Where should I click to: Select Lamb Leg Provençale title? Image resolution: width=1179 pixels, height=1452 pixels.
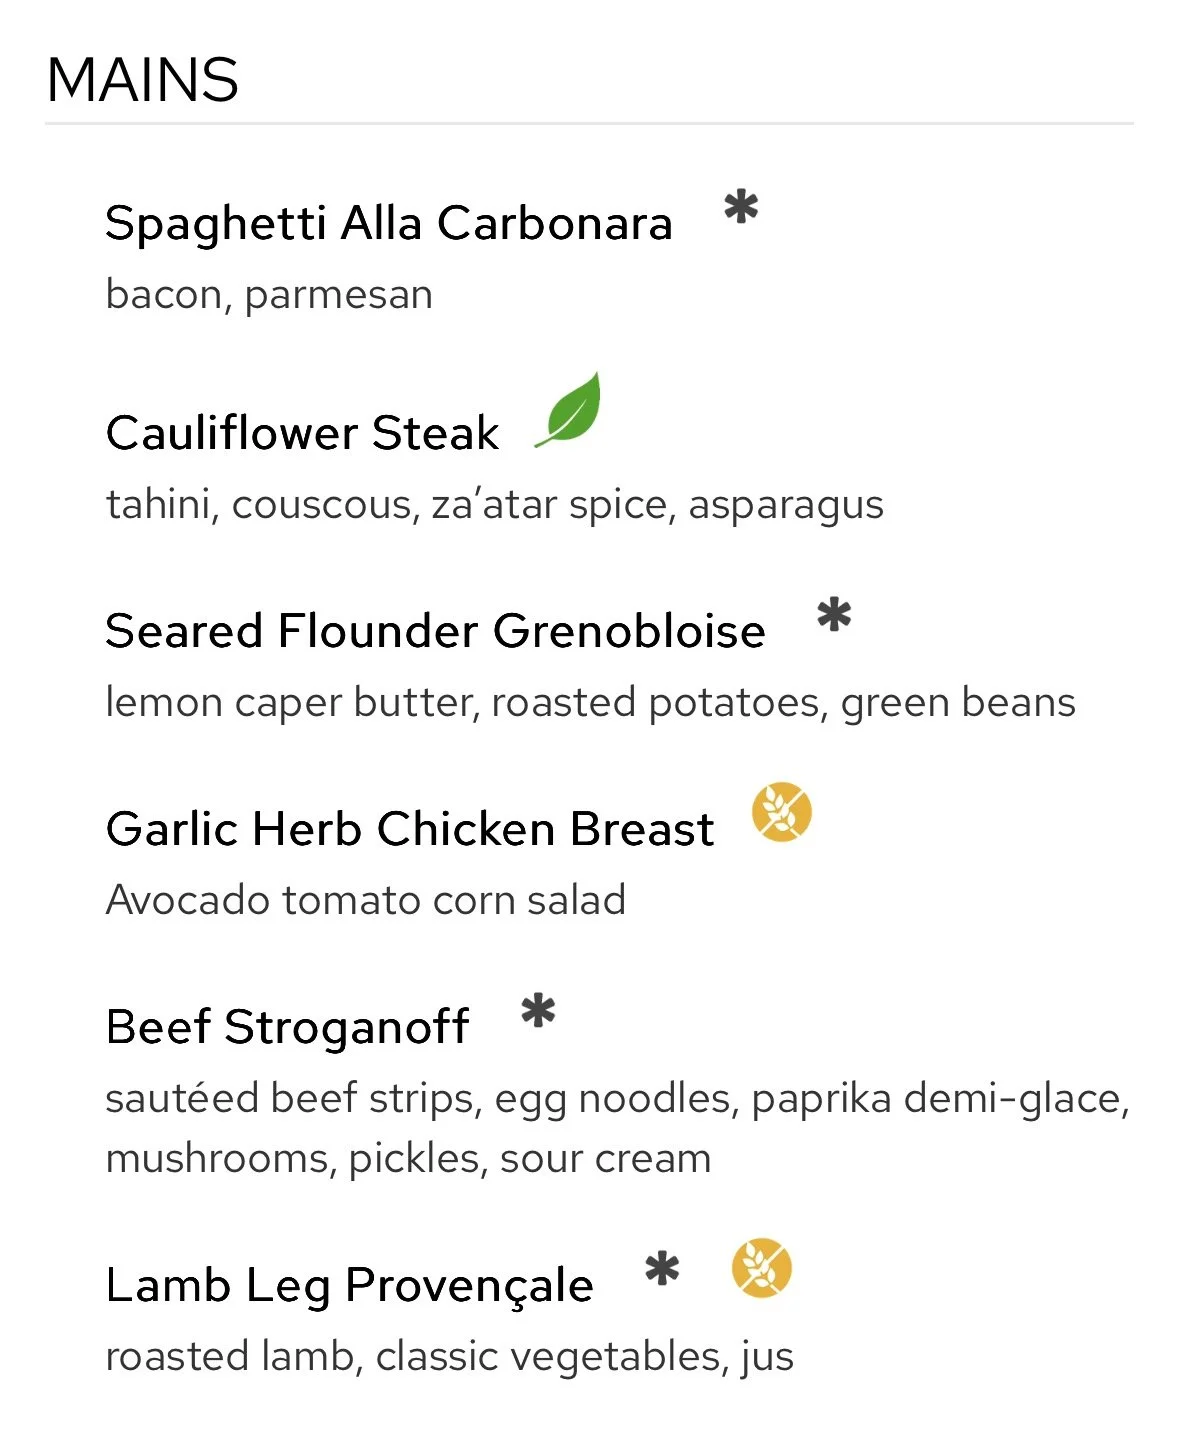349,1285
